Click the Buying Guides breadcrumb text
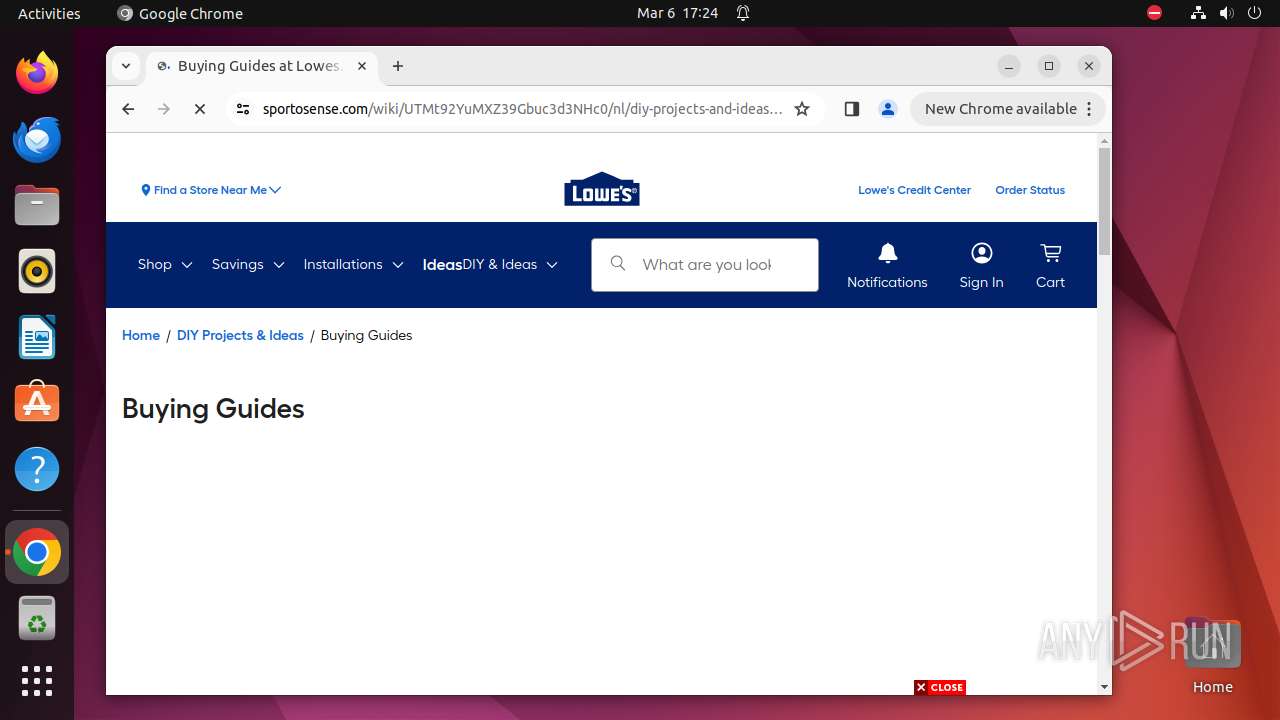Viewport: 1280px width, 720px height. [x=366, y=335]
